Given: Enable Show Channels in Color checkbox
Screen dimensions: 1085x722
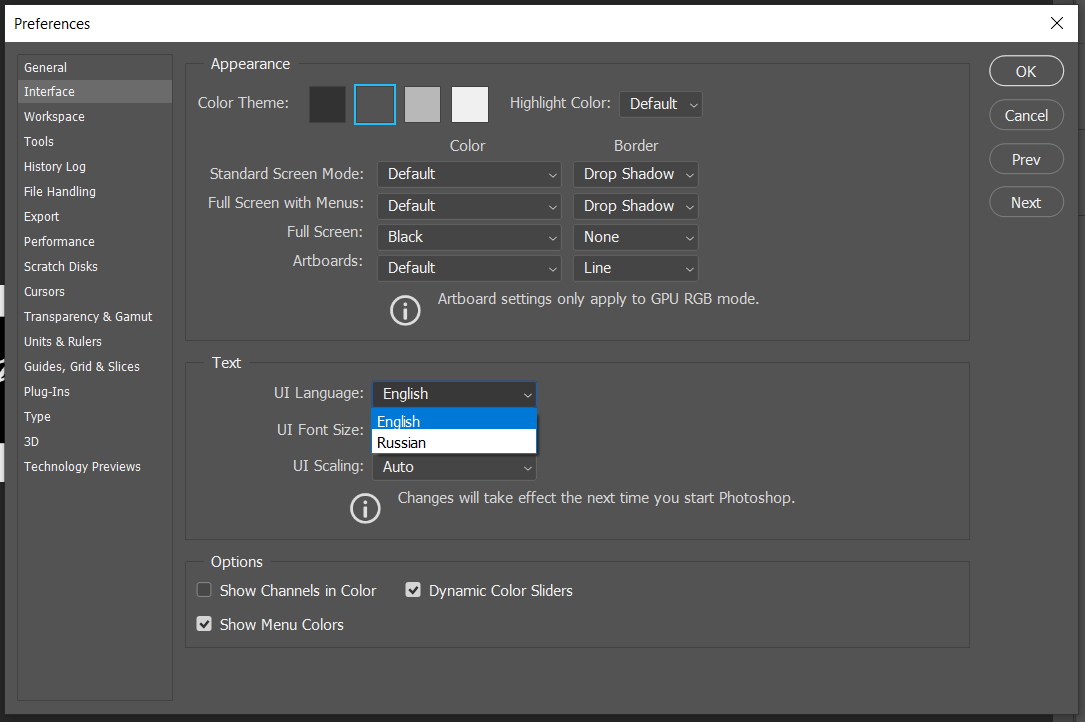Looking at the screenshot, I should [x=205, y=591].
